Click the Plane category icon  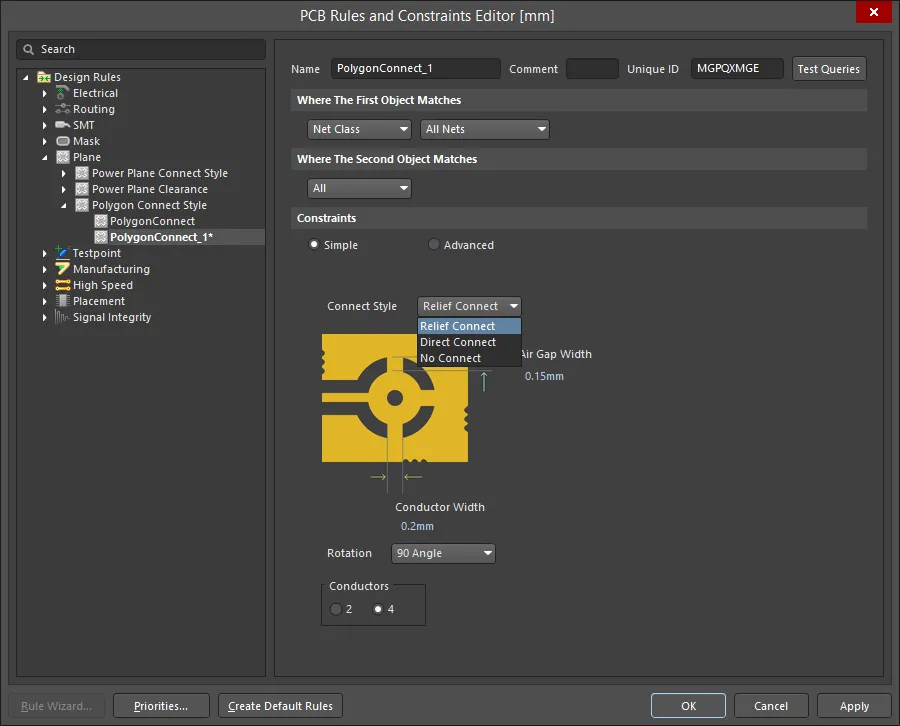[x=63, y=157]
